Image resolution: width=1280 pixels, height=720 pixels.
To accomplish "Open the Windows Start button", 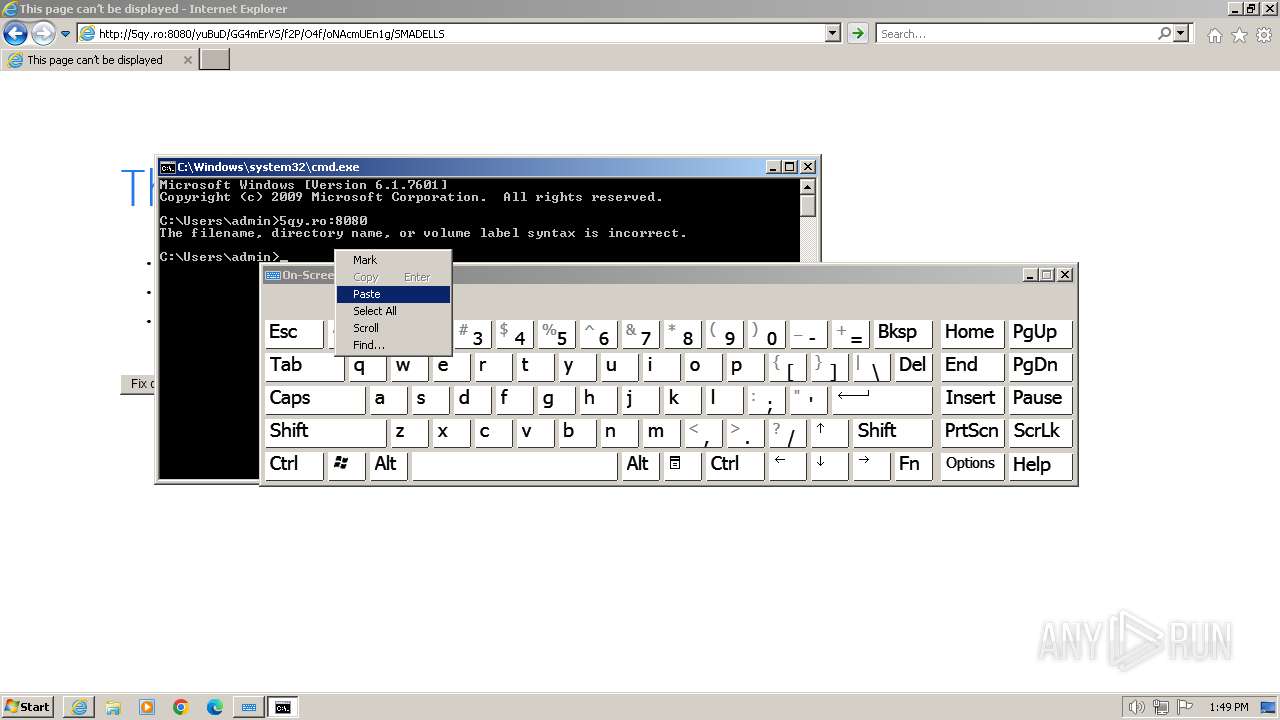I will (x=28, y=707).
